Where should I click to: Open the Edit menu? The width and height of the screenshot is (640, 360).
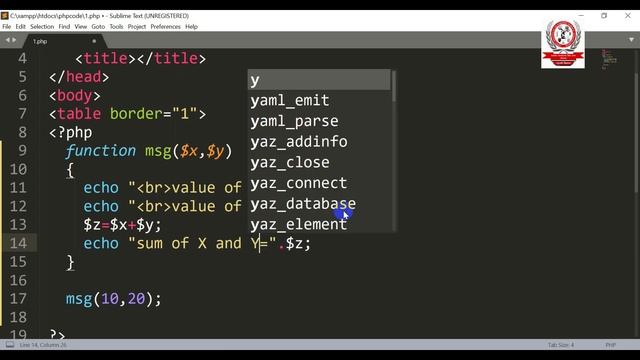point(20,27)
